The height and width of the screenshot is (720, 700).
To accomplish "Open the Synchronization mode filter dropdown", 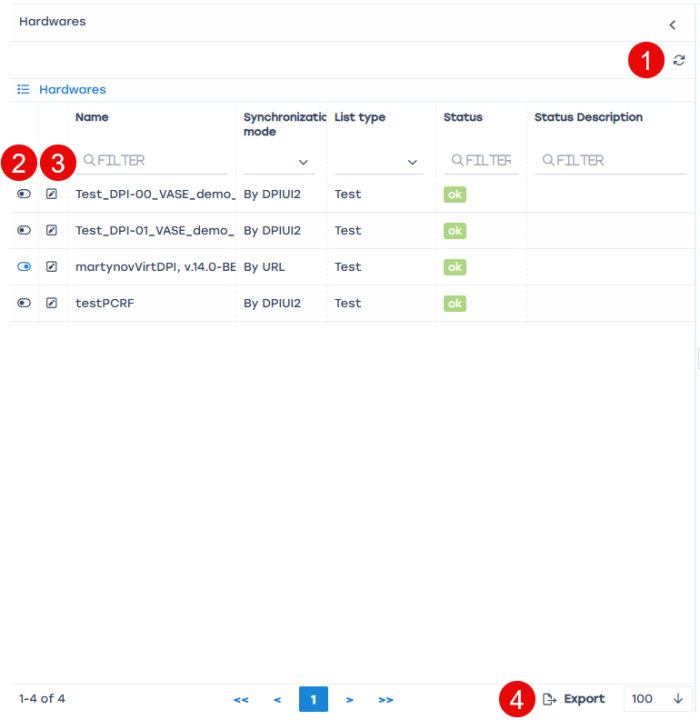I will [x=280, y=161].
